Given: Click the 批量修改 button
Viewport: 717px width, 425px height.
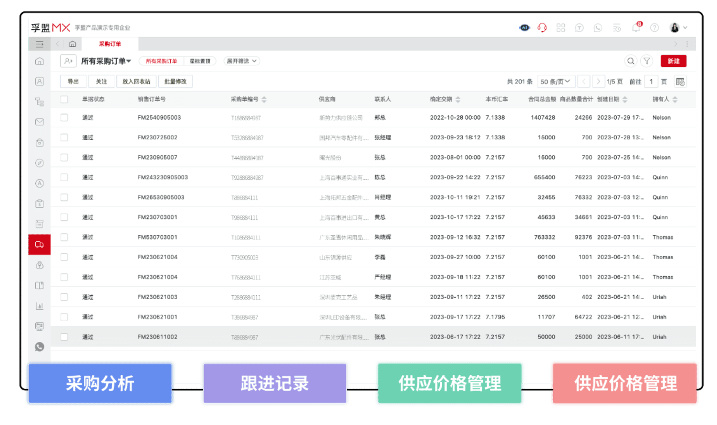Looking at the screenshot, I should [175, 81].
